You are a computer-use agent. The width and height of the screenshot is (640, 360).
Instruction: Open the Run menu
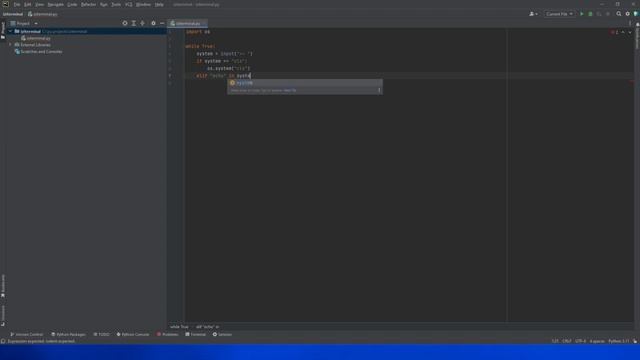(x=104, y=4)
